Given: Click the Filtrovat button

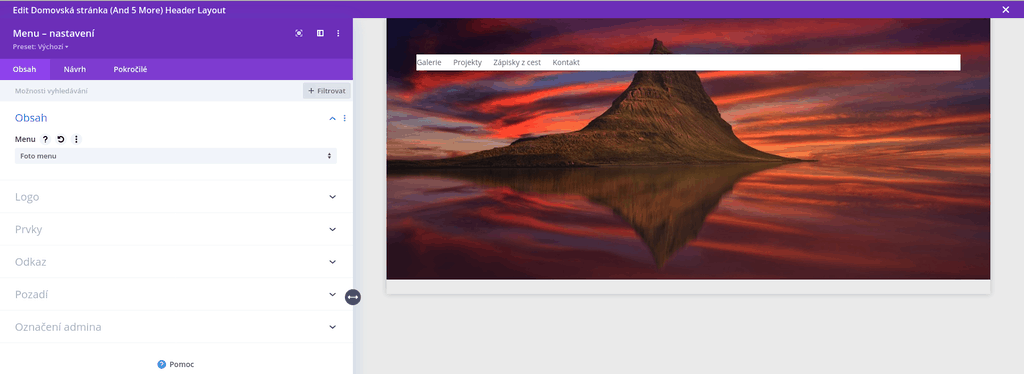Looking at the screenshot, I should tap(327, 91).
